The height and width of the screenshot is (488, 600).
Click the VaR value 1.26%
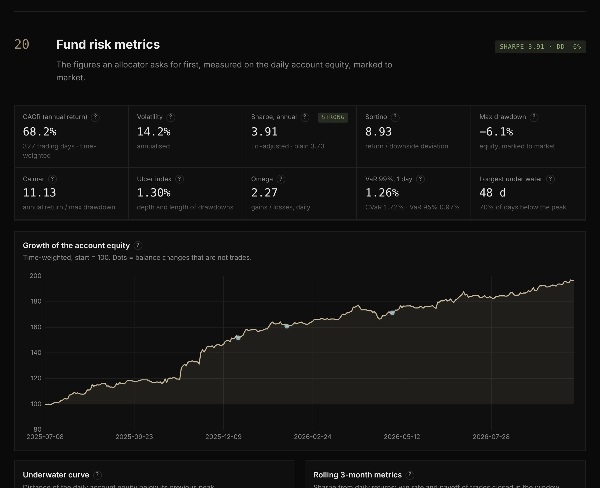pos(382,193)
